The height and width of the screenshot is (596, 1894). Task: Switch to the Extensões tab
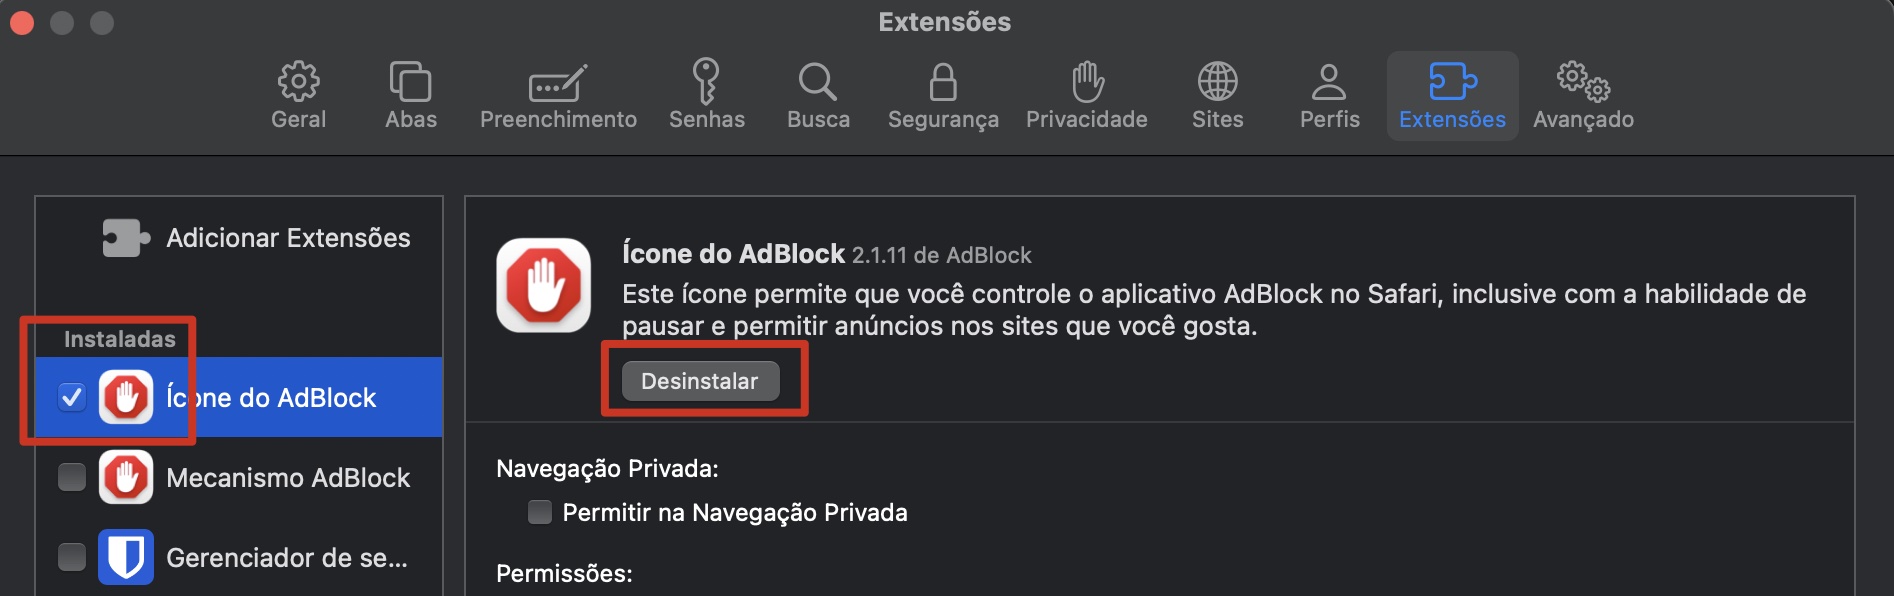[x=1452, y=93]
